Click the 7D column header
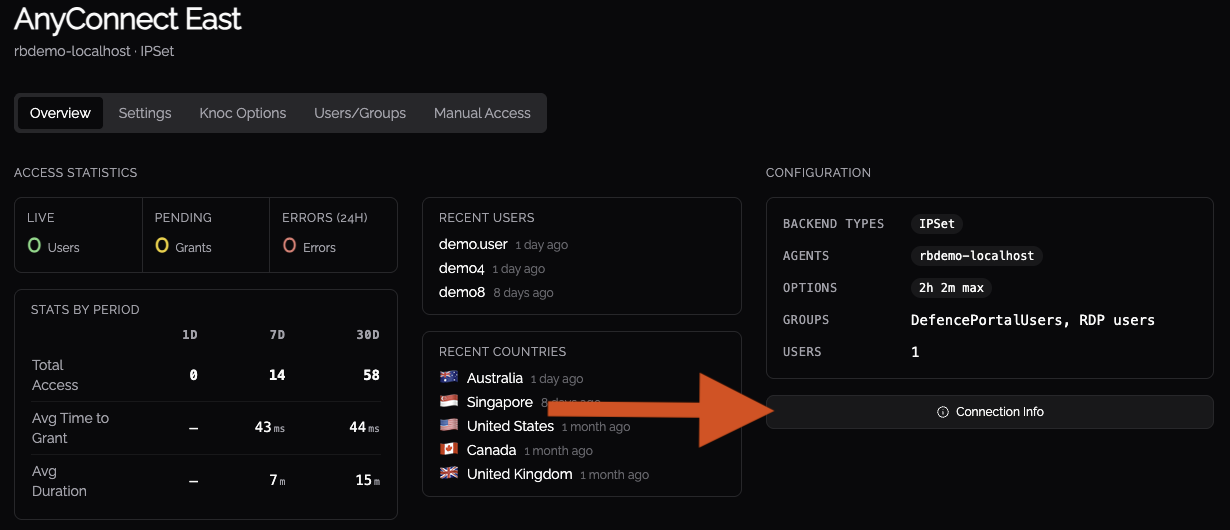This screenshot has height=530, width=1230. click(x=277, y=334)
